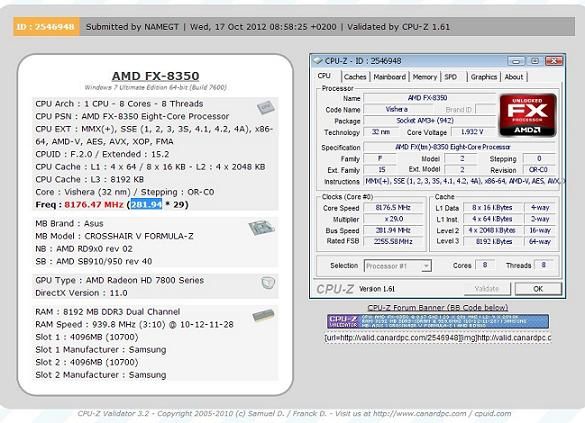Open the Graphics tab
Screen dimensions: 585x423
tap(484, 77)
